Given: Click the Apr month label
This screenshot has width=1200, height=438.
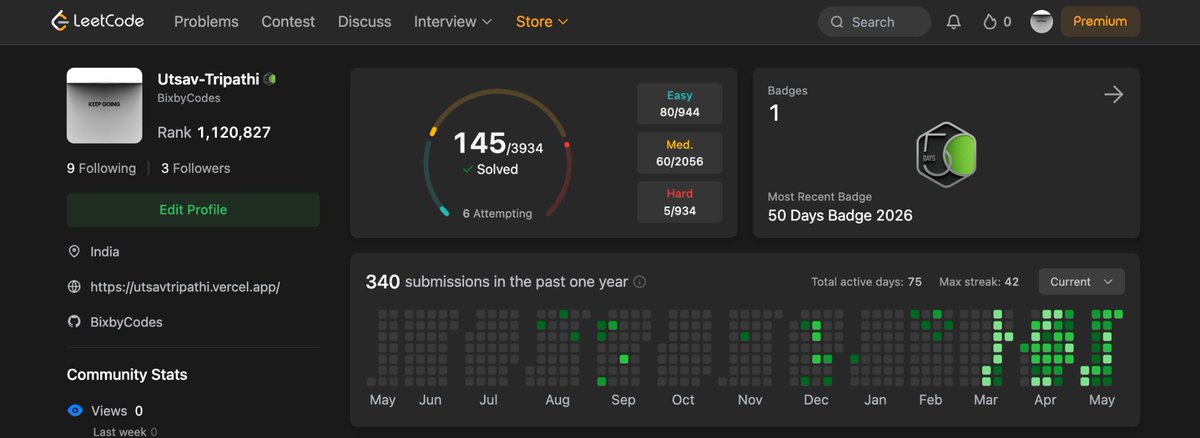Looking at the screenshot, I should [x=1045, y=400].
